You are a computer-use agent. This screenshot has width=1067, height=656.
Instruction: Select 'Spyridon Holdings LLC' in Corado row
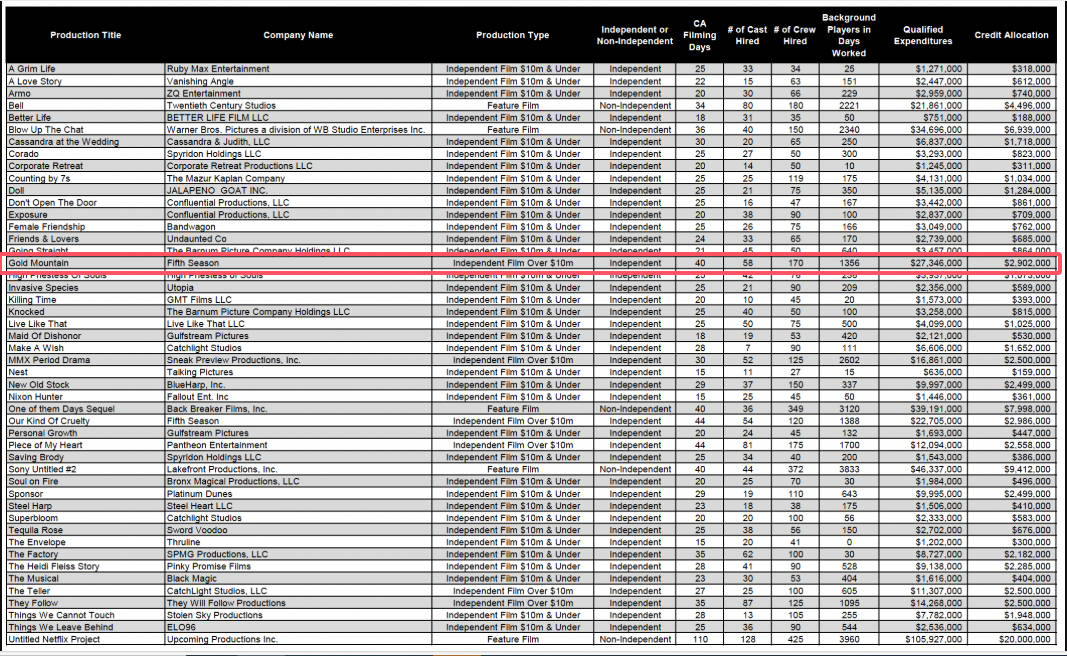(298, 154)
